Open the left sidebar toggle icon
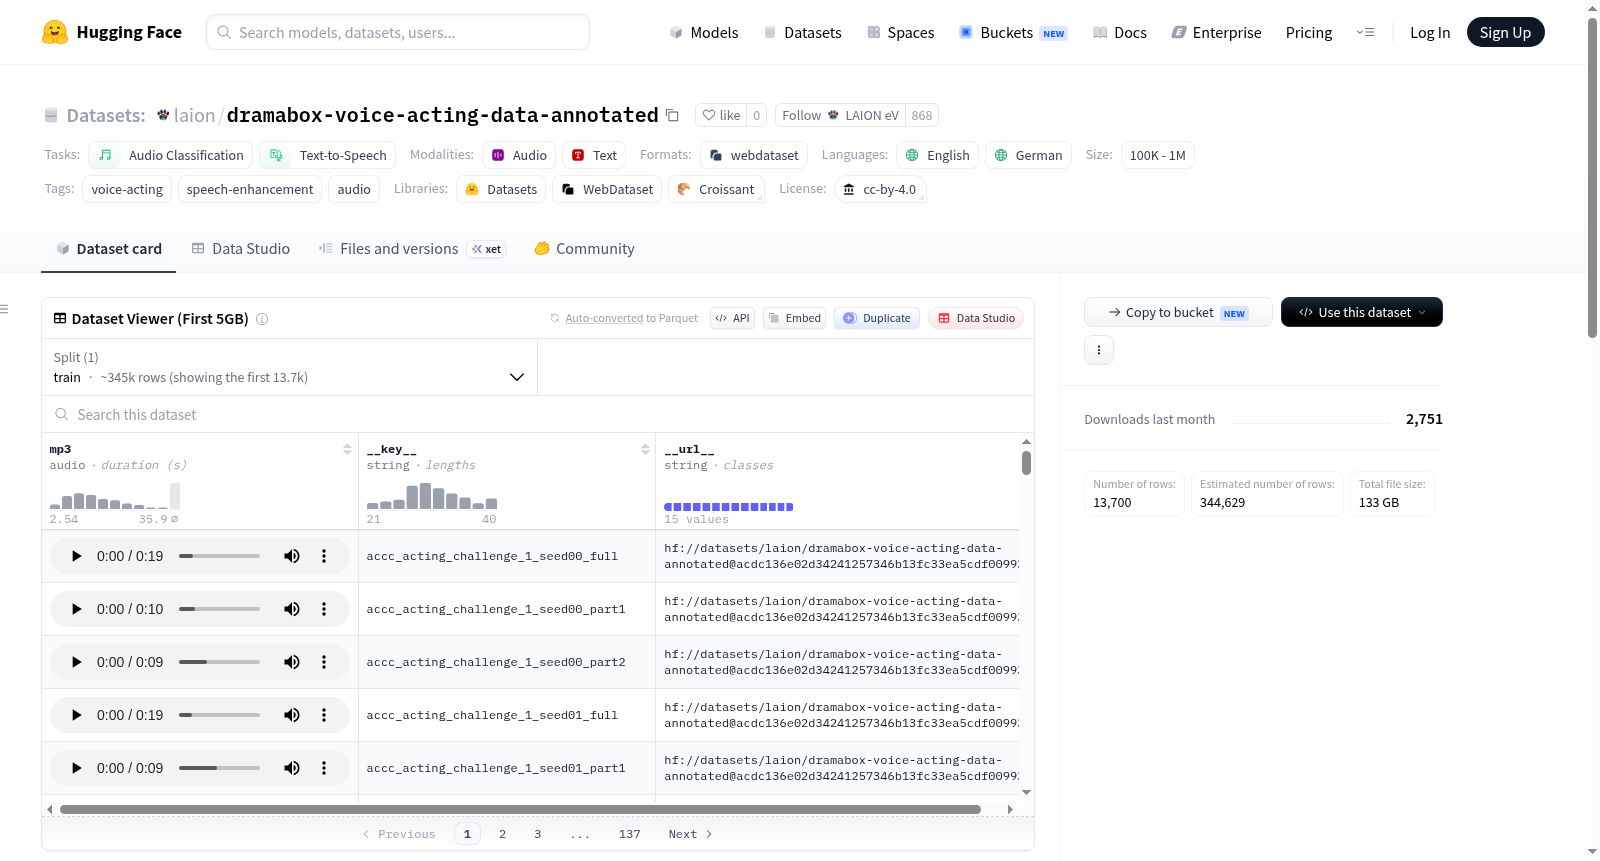Screen dimensions: 1600x861 pyautogui.click(x=4, y=309)
